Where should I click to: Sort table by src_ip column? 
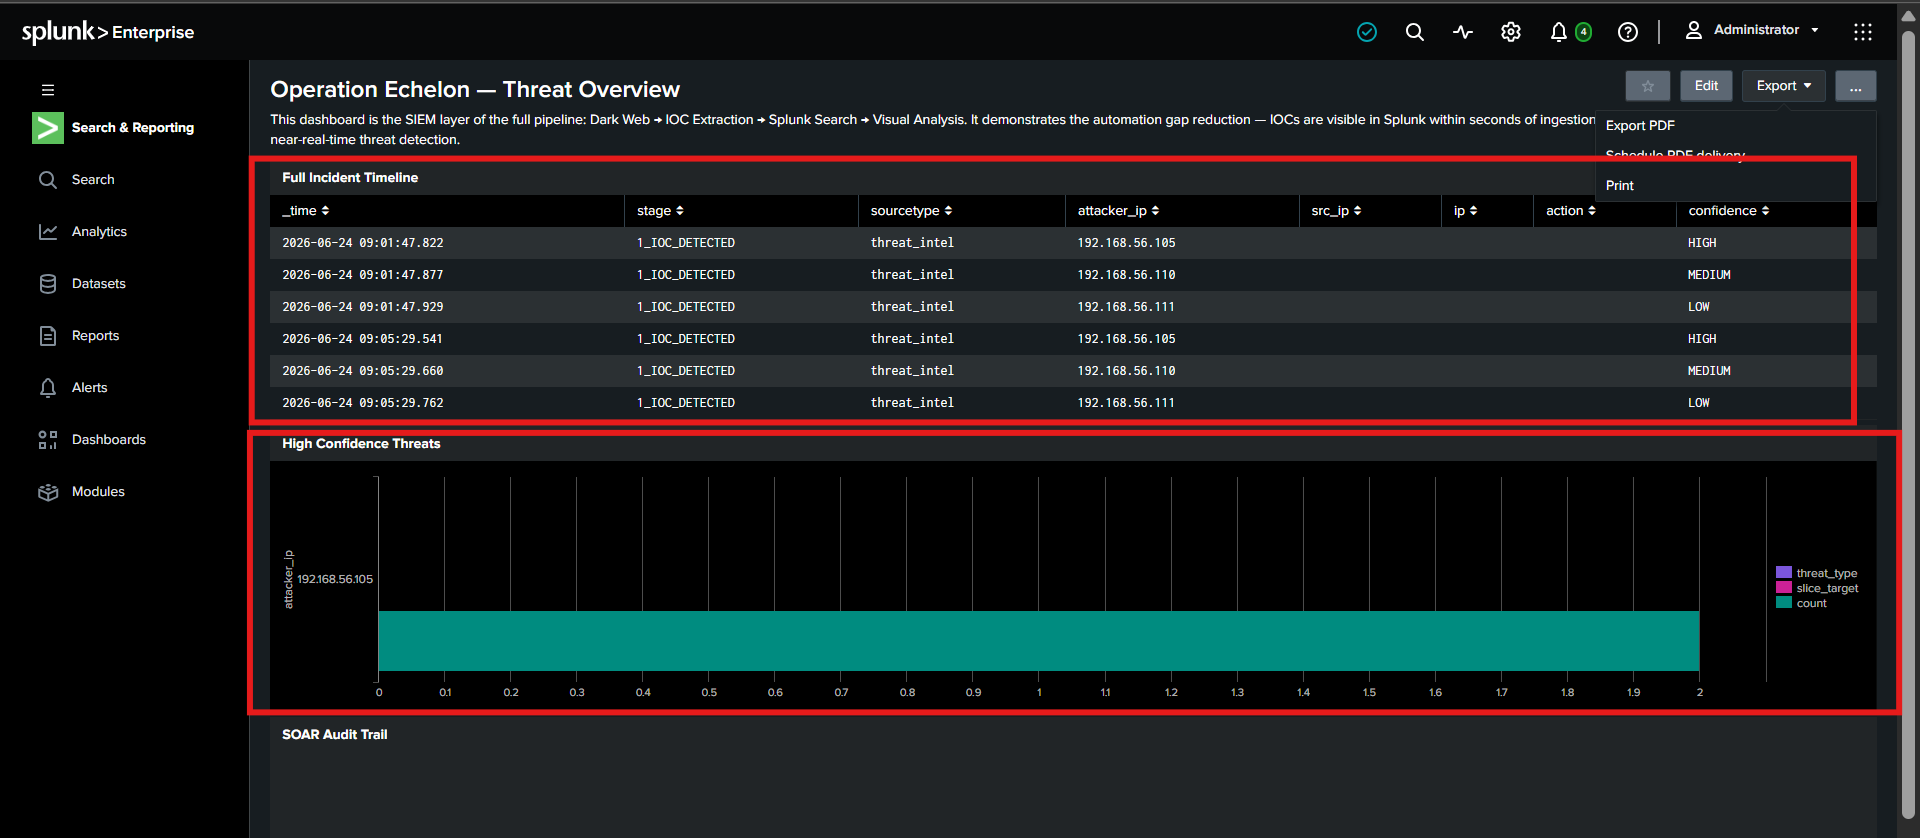tap(1336, 211)
